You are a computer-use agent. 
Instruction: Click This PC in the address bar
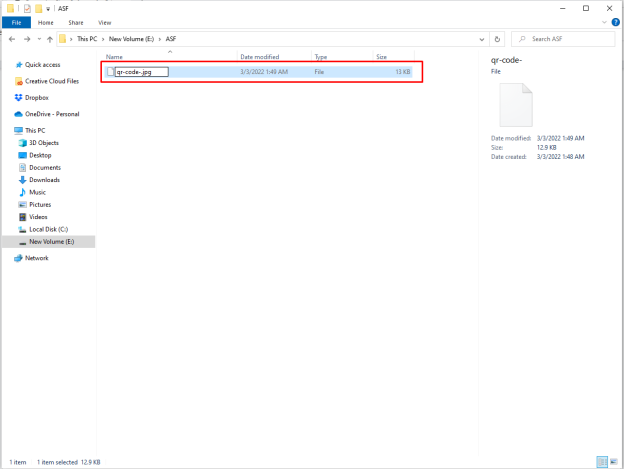pyautogui.click(x=87, y=39)
